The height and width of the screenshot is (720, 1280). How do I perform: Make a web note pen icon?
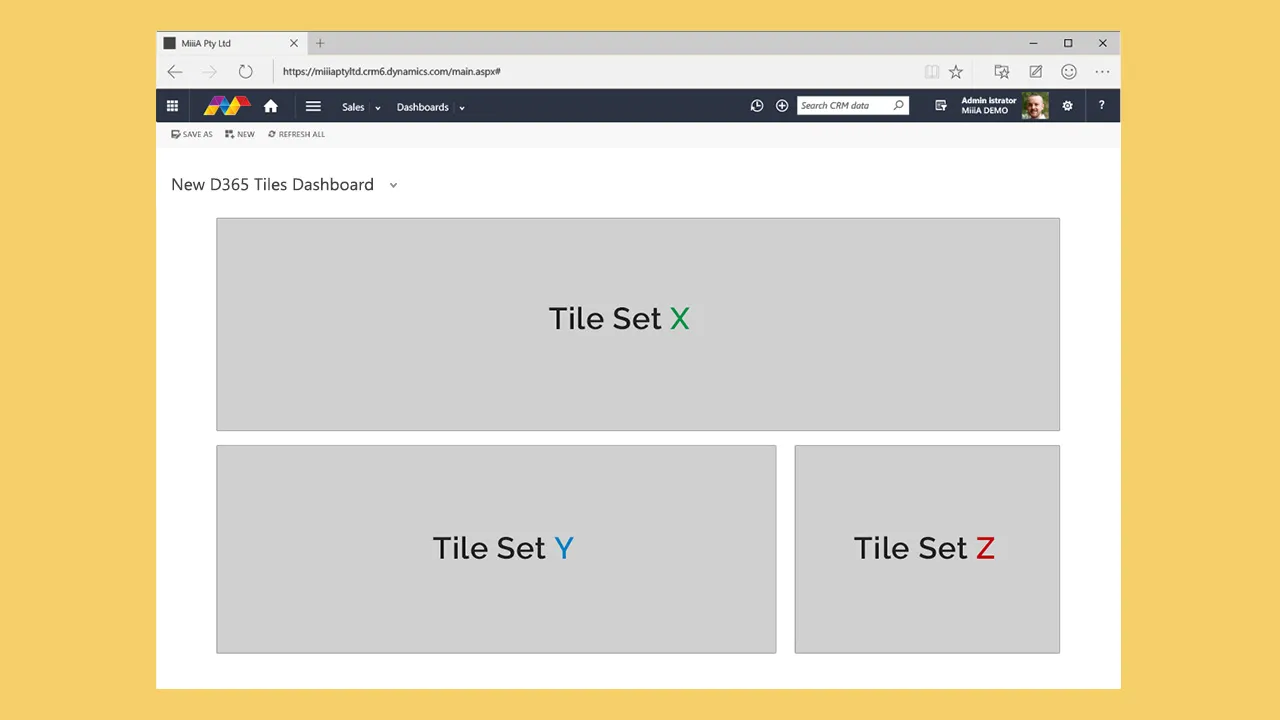(1036, 72)
